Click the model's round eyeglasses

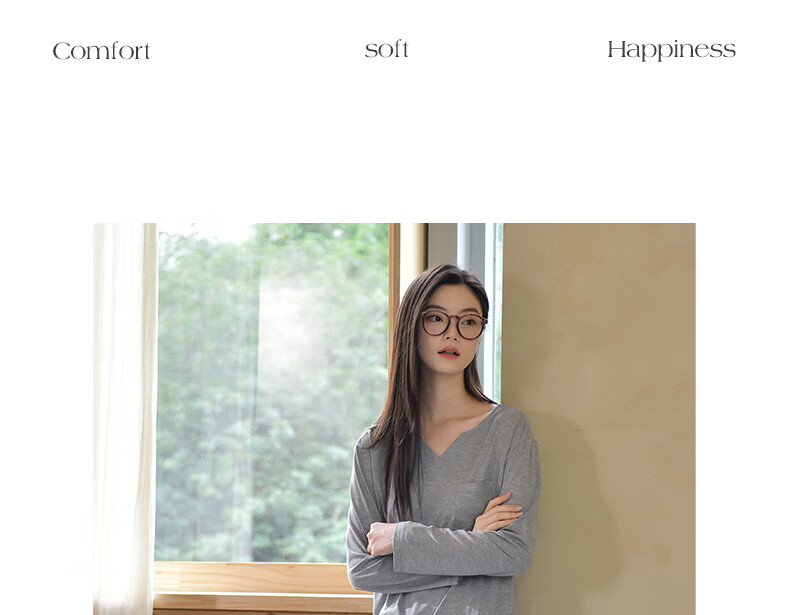coord(453,324)
